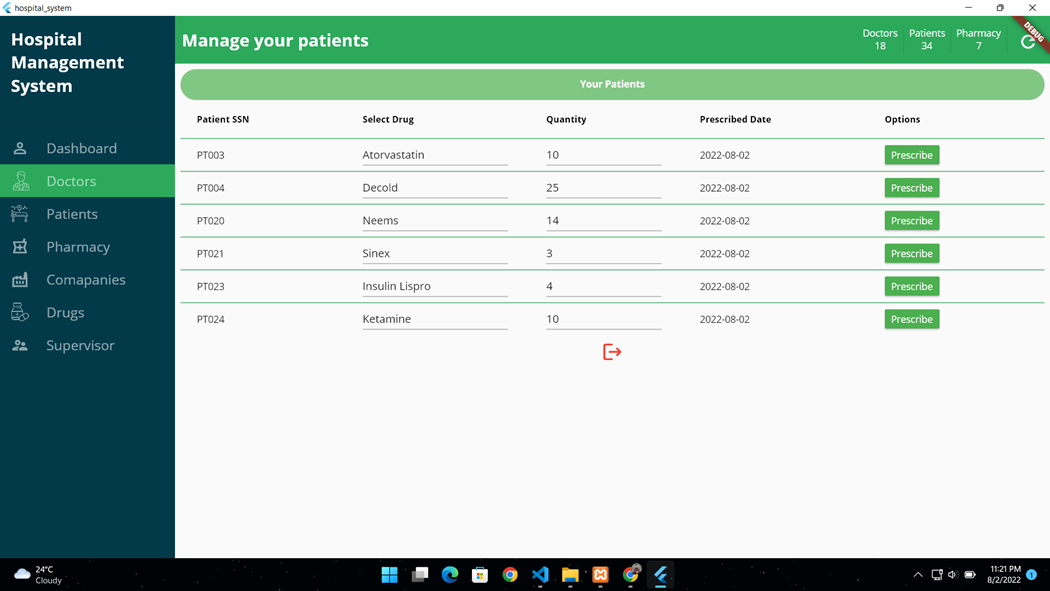Click the red logout icon below the table
Viewport: 1050px width, 591px height.
pyautogui.click(x=611, y=351)
